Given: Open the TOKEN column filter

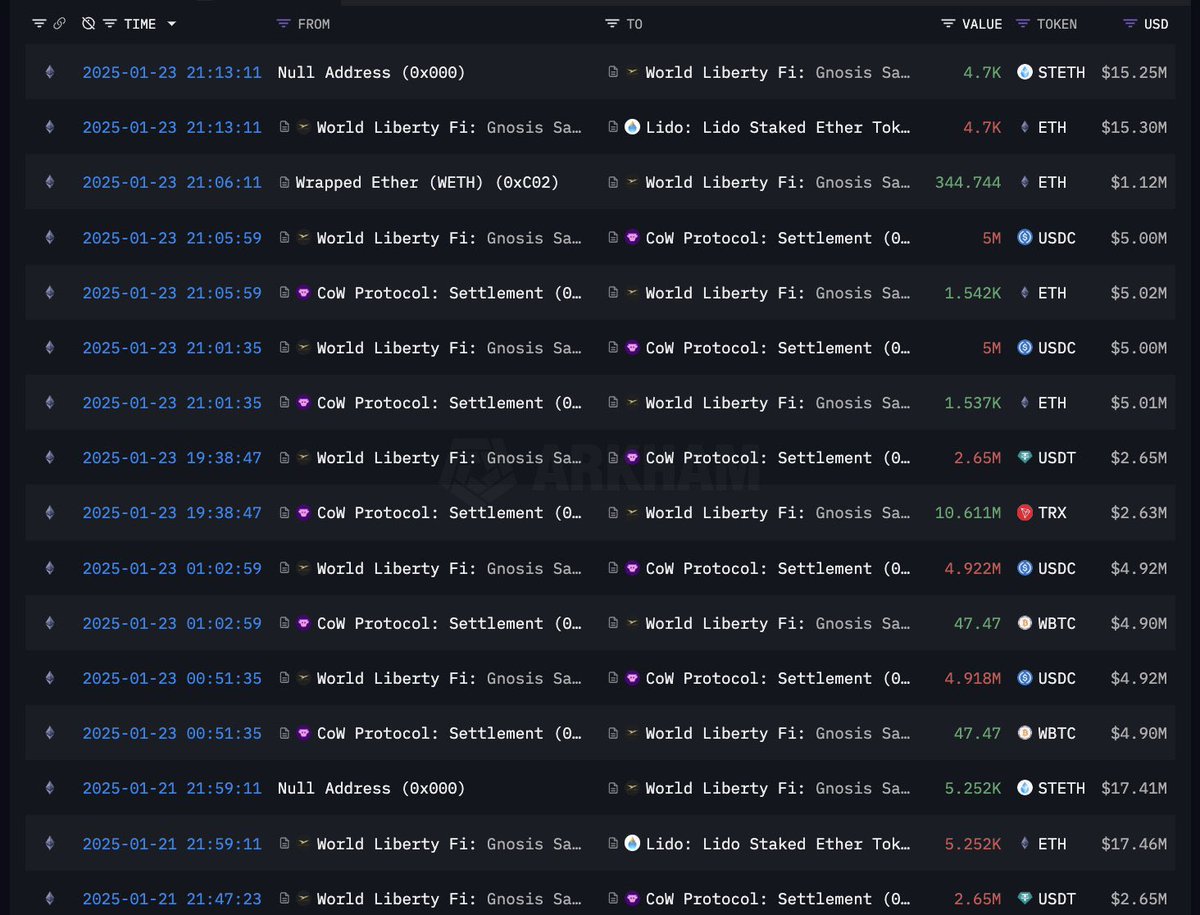Looking at the screenshot, I should click(x=1022, y=24).
